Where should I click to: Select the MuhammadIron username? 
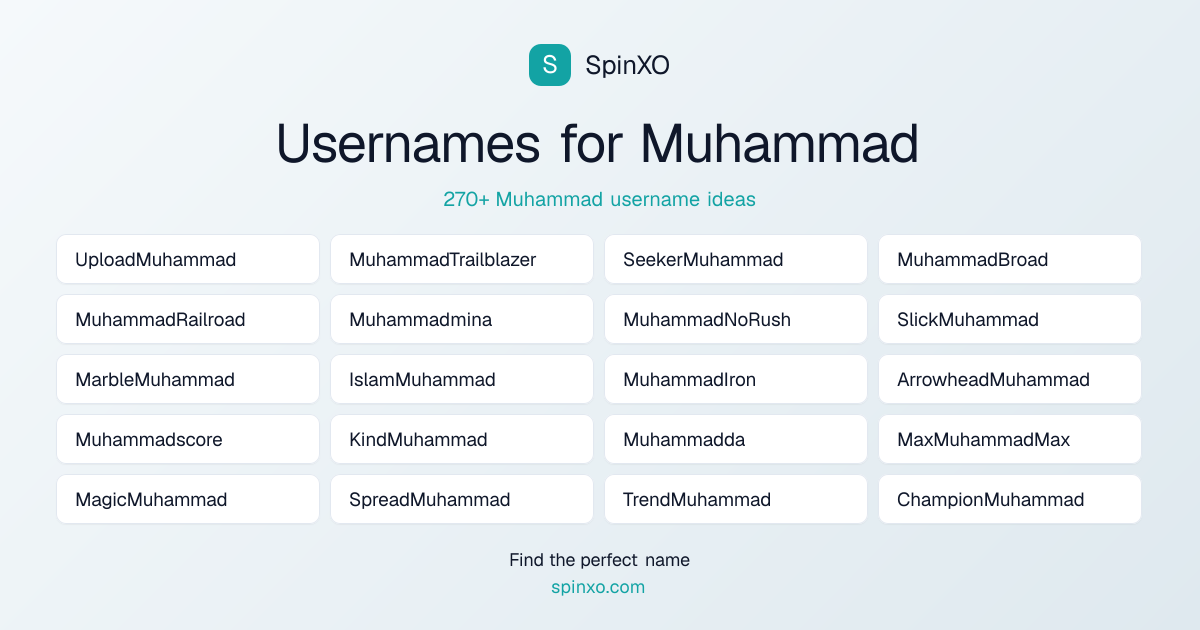coord(736,379)
